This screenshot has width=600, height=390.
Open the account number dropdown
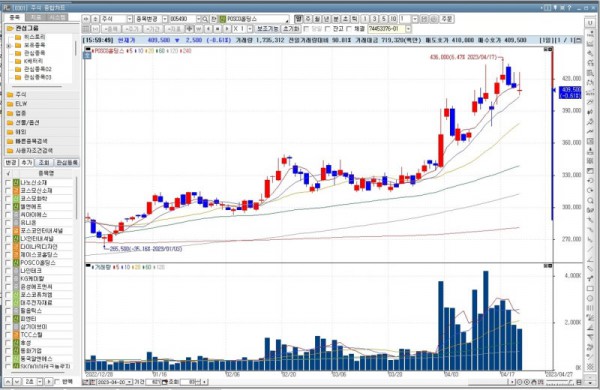click(408, 29)
